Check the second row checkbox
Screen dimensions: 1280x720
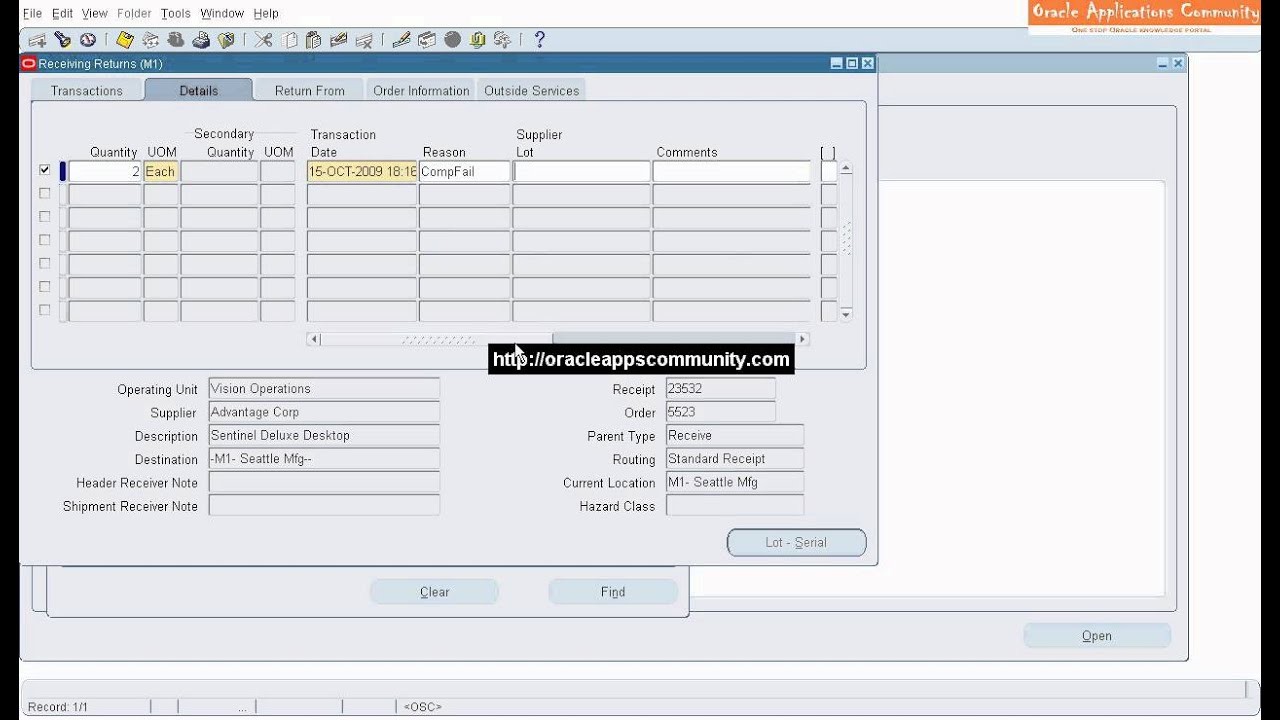[44, 194]
